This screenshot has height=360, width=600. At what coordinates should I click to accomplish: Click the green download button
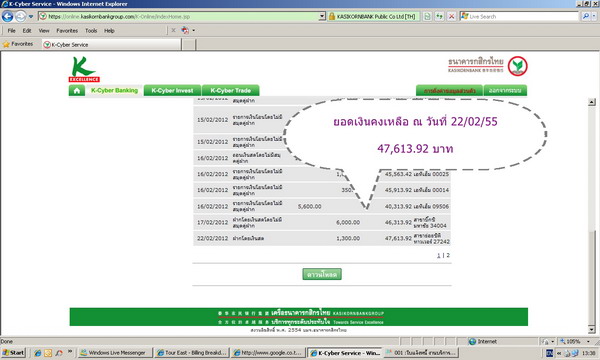click(322, 274)
